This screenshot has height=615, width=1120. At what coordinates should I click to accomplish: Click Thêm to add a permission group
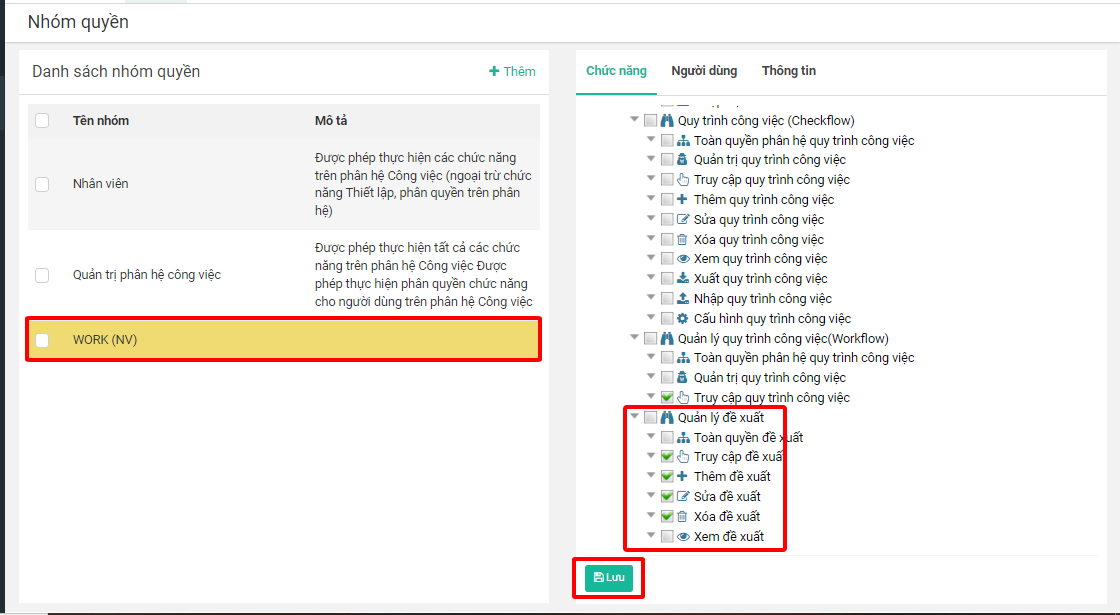coord(512,71)
